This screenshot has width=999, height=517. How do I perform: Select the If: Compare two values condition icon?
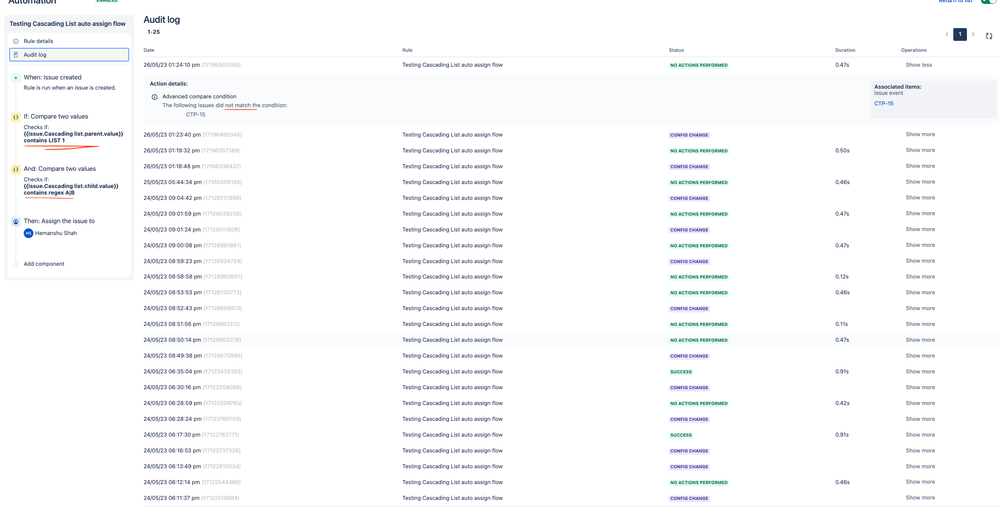pos(16,117)
